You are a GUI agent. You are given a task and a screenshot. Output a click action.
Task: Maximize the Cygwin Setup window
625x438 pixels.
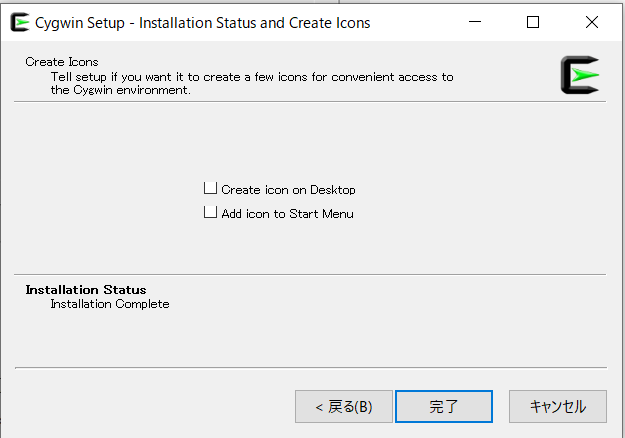point(533,22)
